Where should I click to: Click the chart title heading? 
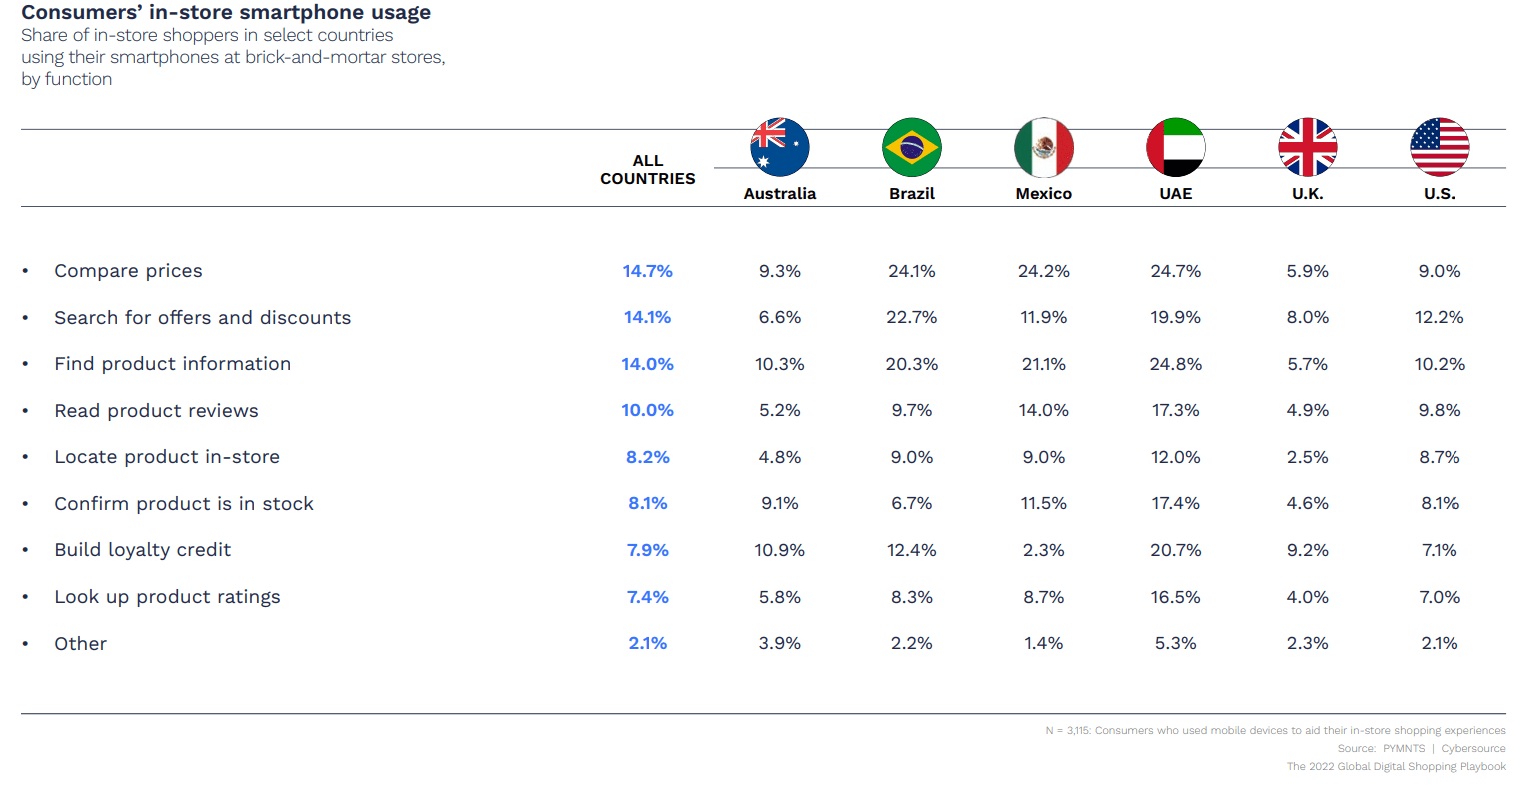click(226, 13)
